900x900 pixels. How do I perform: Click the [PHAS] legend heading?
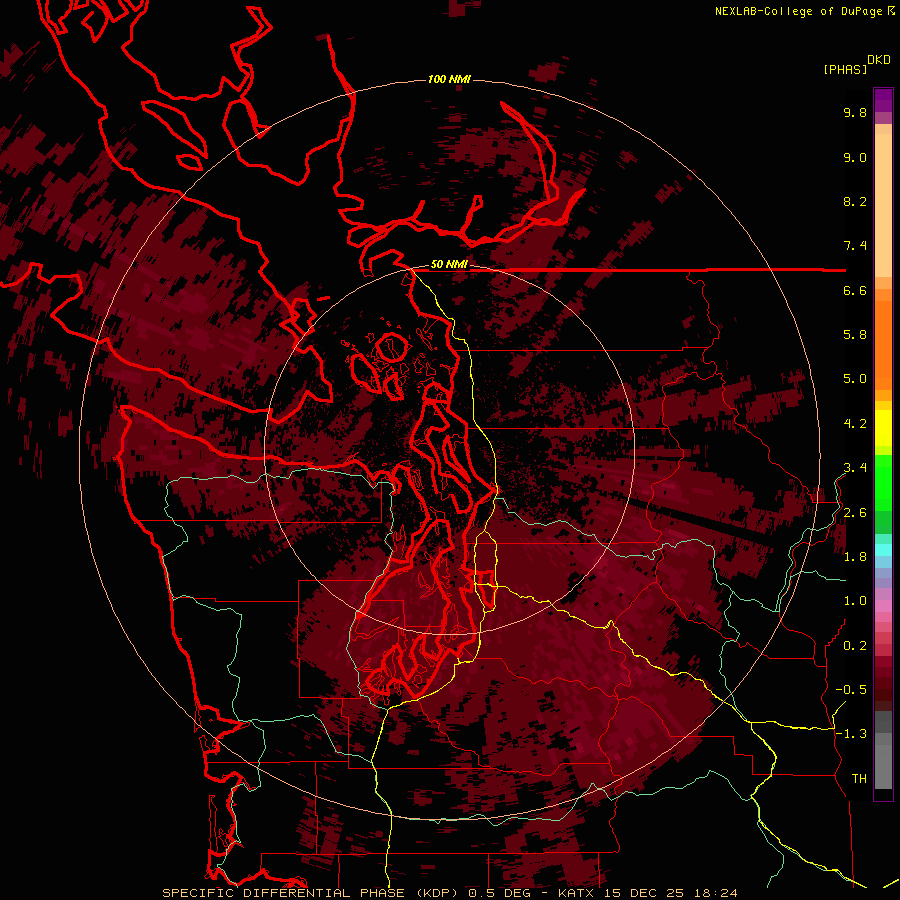pyautogui.click(x=845, y=70)
